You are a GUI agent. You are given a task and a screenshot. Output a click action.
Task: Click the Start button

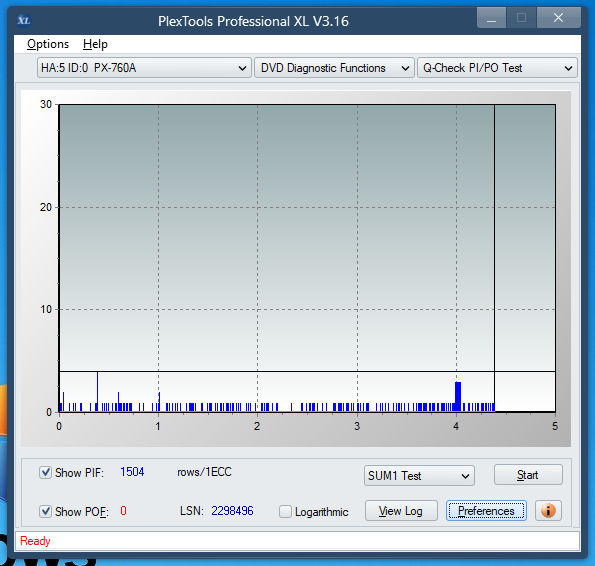(x=528, y=475)
